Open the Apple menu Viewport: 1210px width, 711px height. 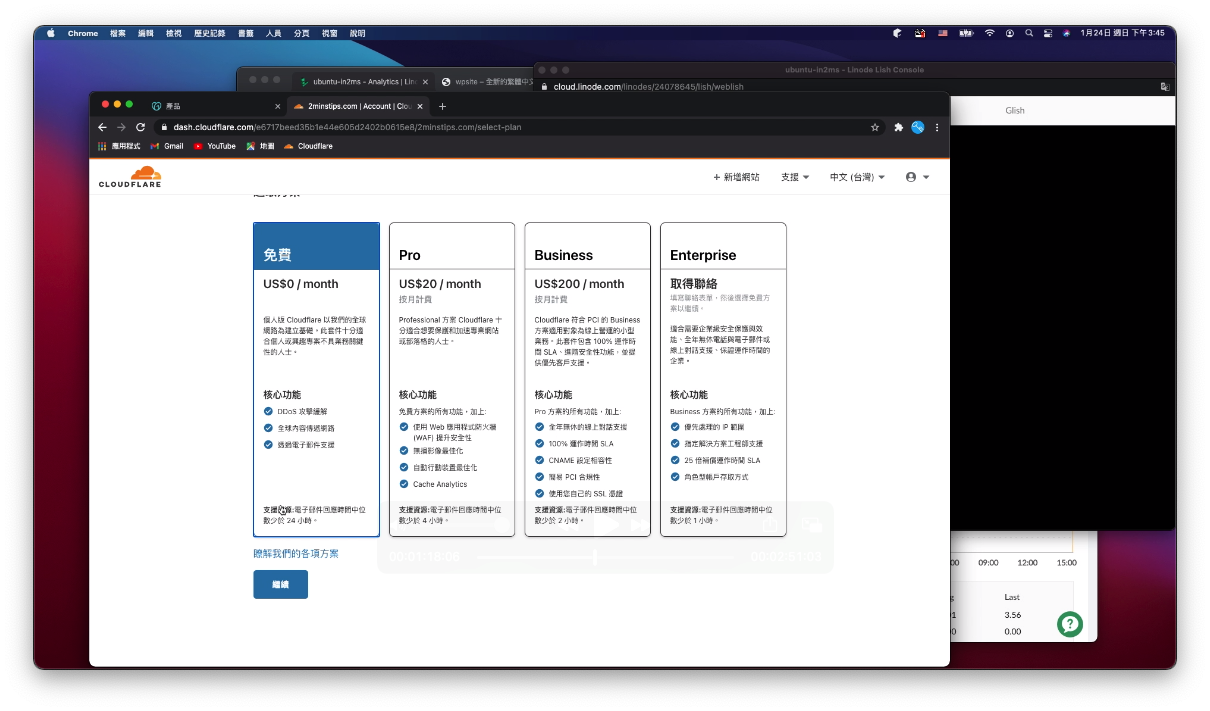[50, 33]
